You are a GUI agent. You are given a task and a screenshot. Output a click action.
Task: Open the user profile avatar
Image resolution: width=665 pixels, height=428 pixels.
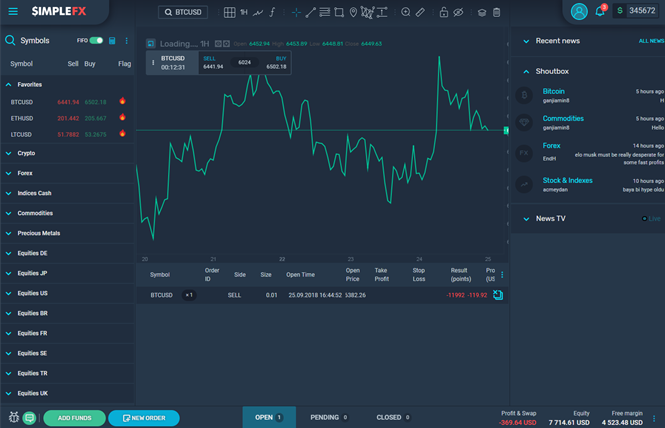click(579, 12)
